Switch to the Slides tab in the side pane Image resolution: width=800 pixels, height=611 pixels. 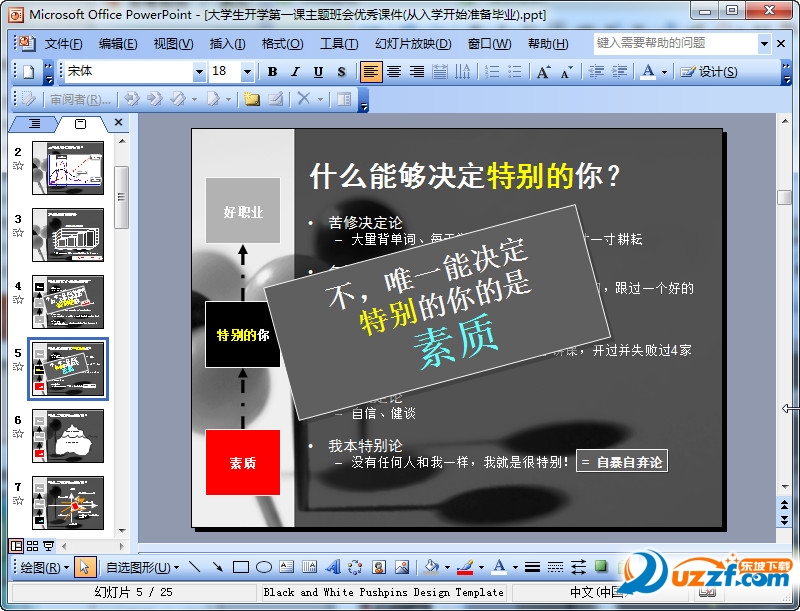[x=80, y=123]
